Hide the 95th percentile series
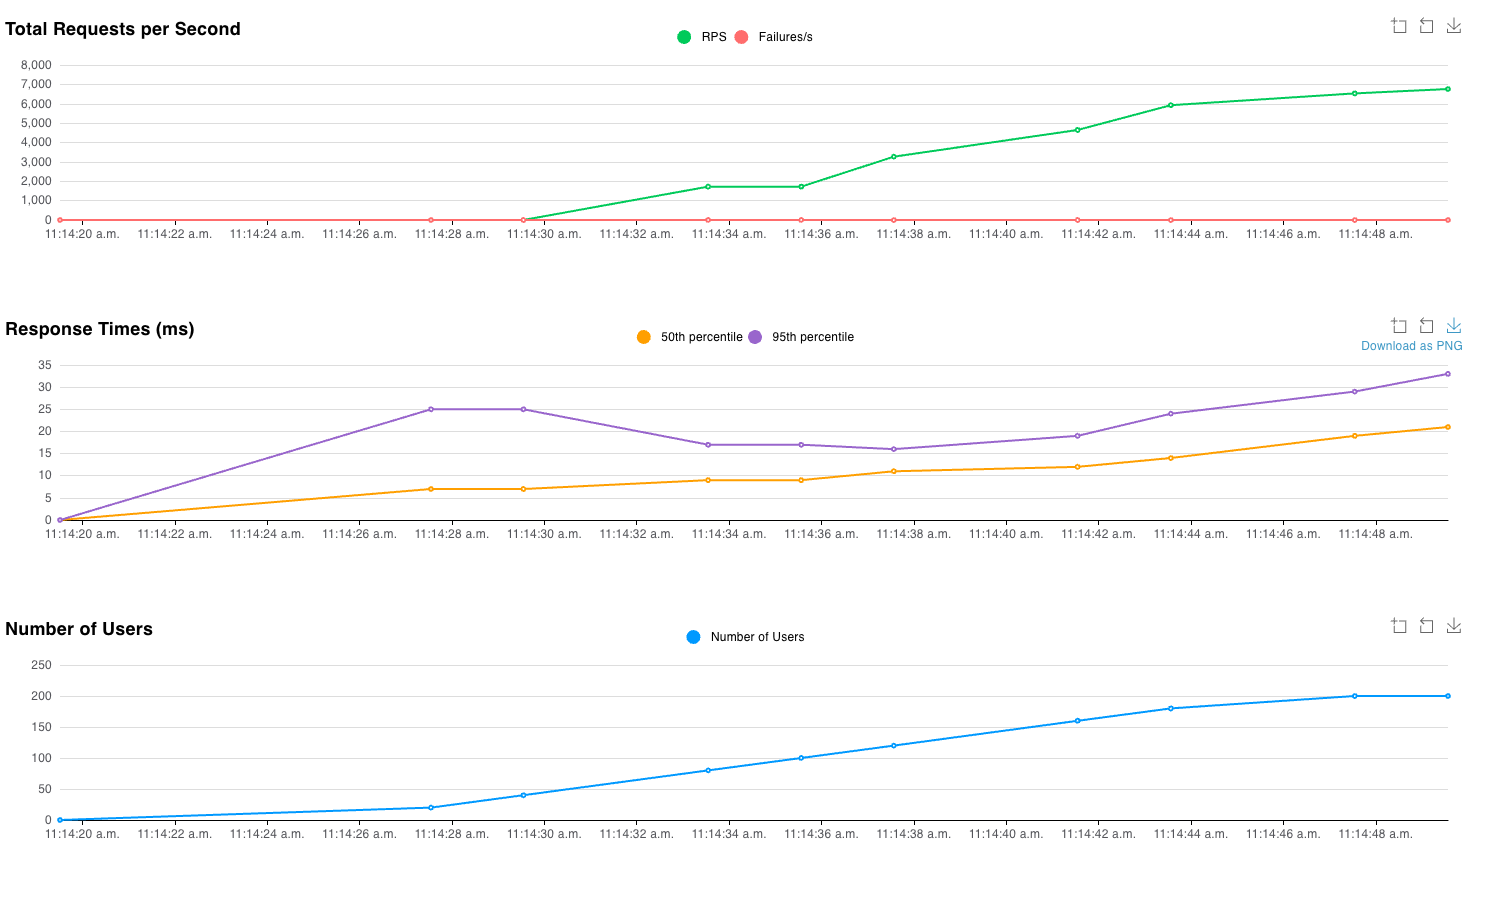The height and width of the screenshot is (900, 1488). tap(800, 337)
